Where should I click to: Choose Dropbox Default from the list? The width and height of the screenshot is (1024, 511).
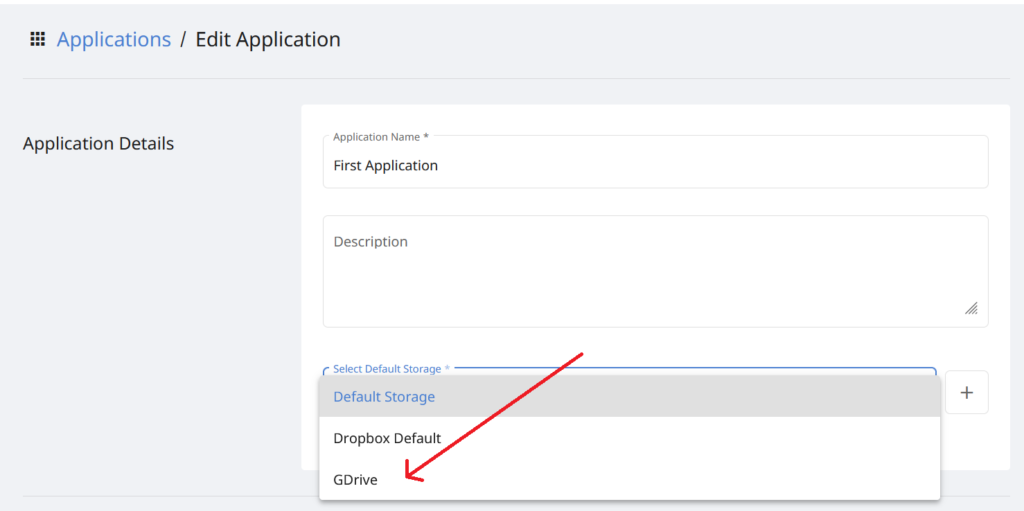point(387,438)
